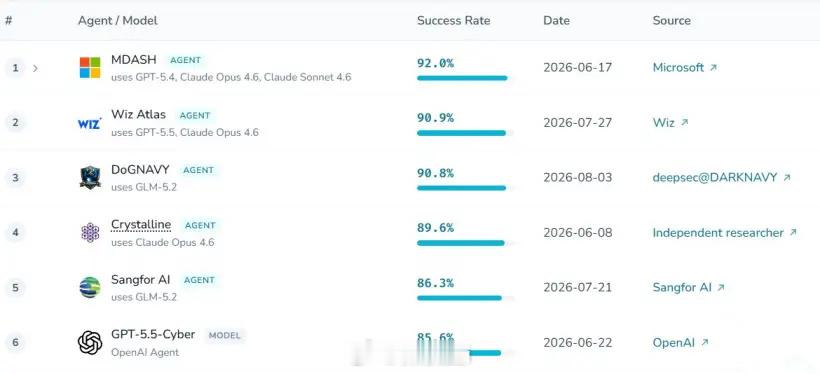Sort by the Success Rate column header
820x374 pixels.
[x=453, y=20]
